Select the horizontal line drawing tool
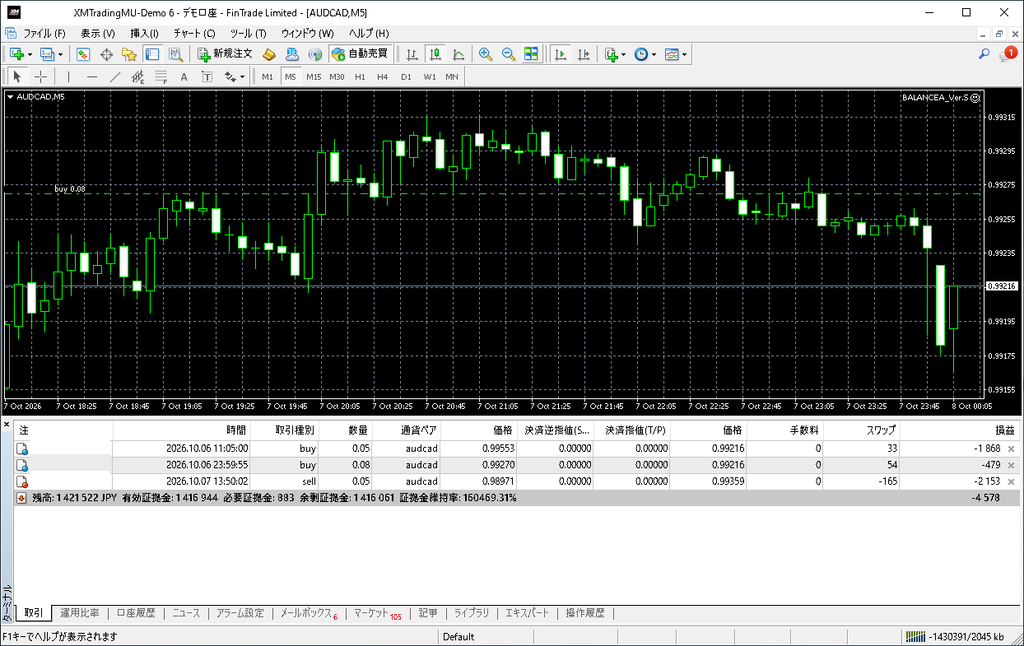Viewport: 1024px width, 646px height. [91, 76]
